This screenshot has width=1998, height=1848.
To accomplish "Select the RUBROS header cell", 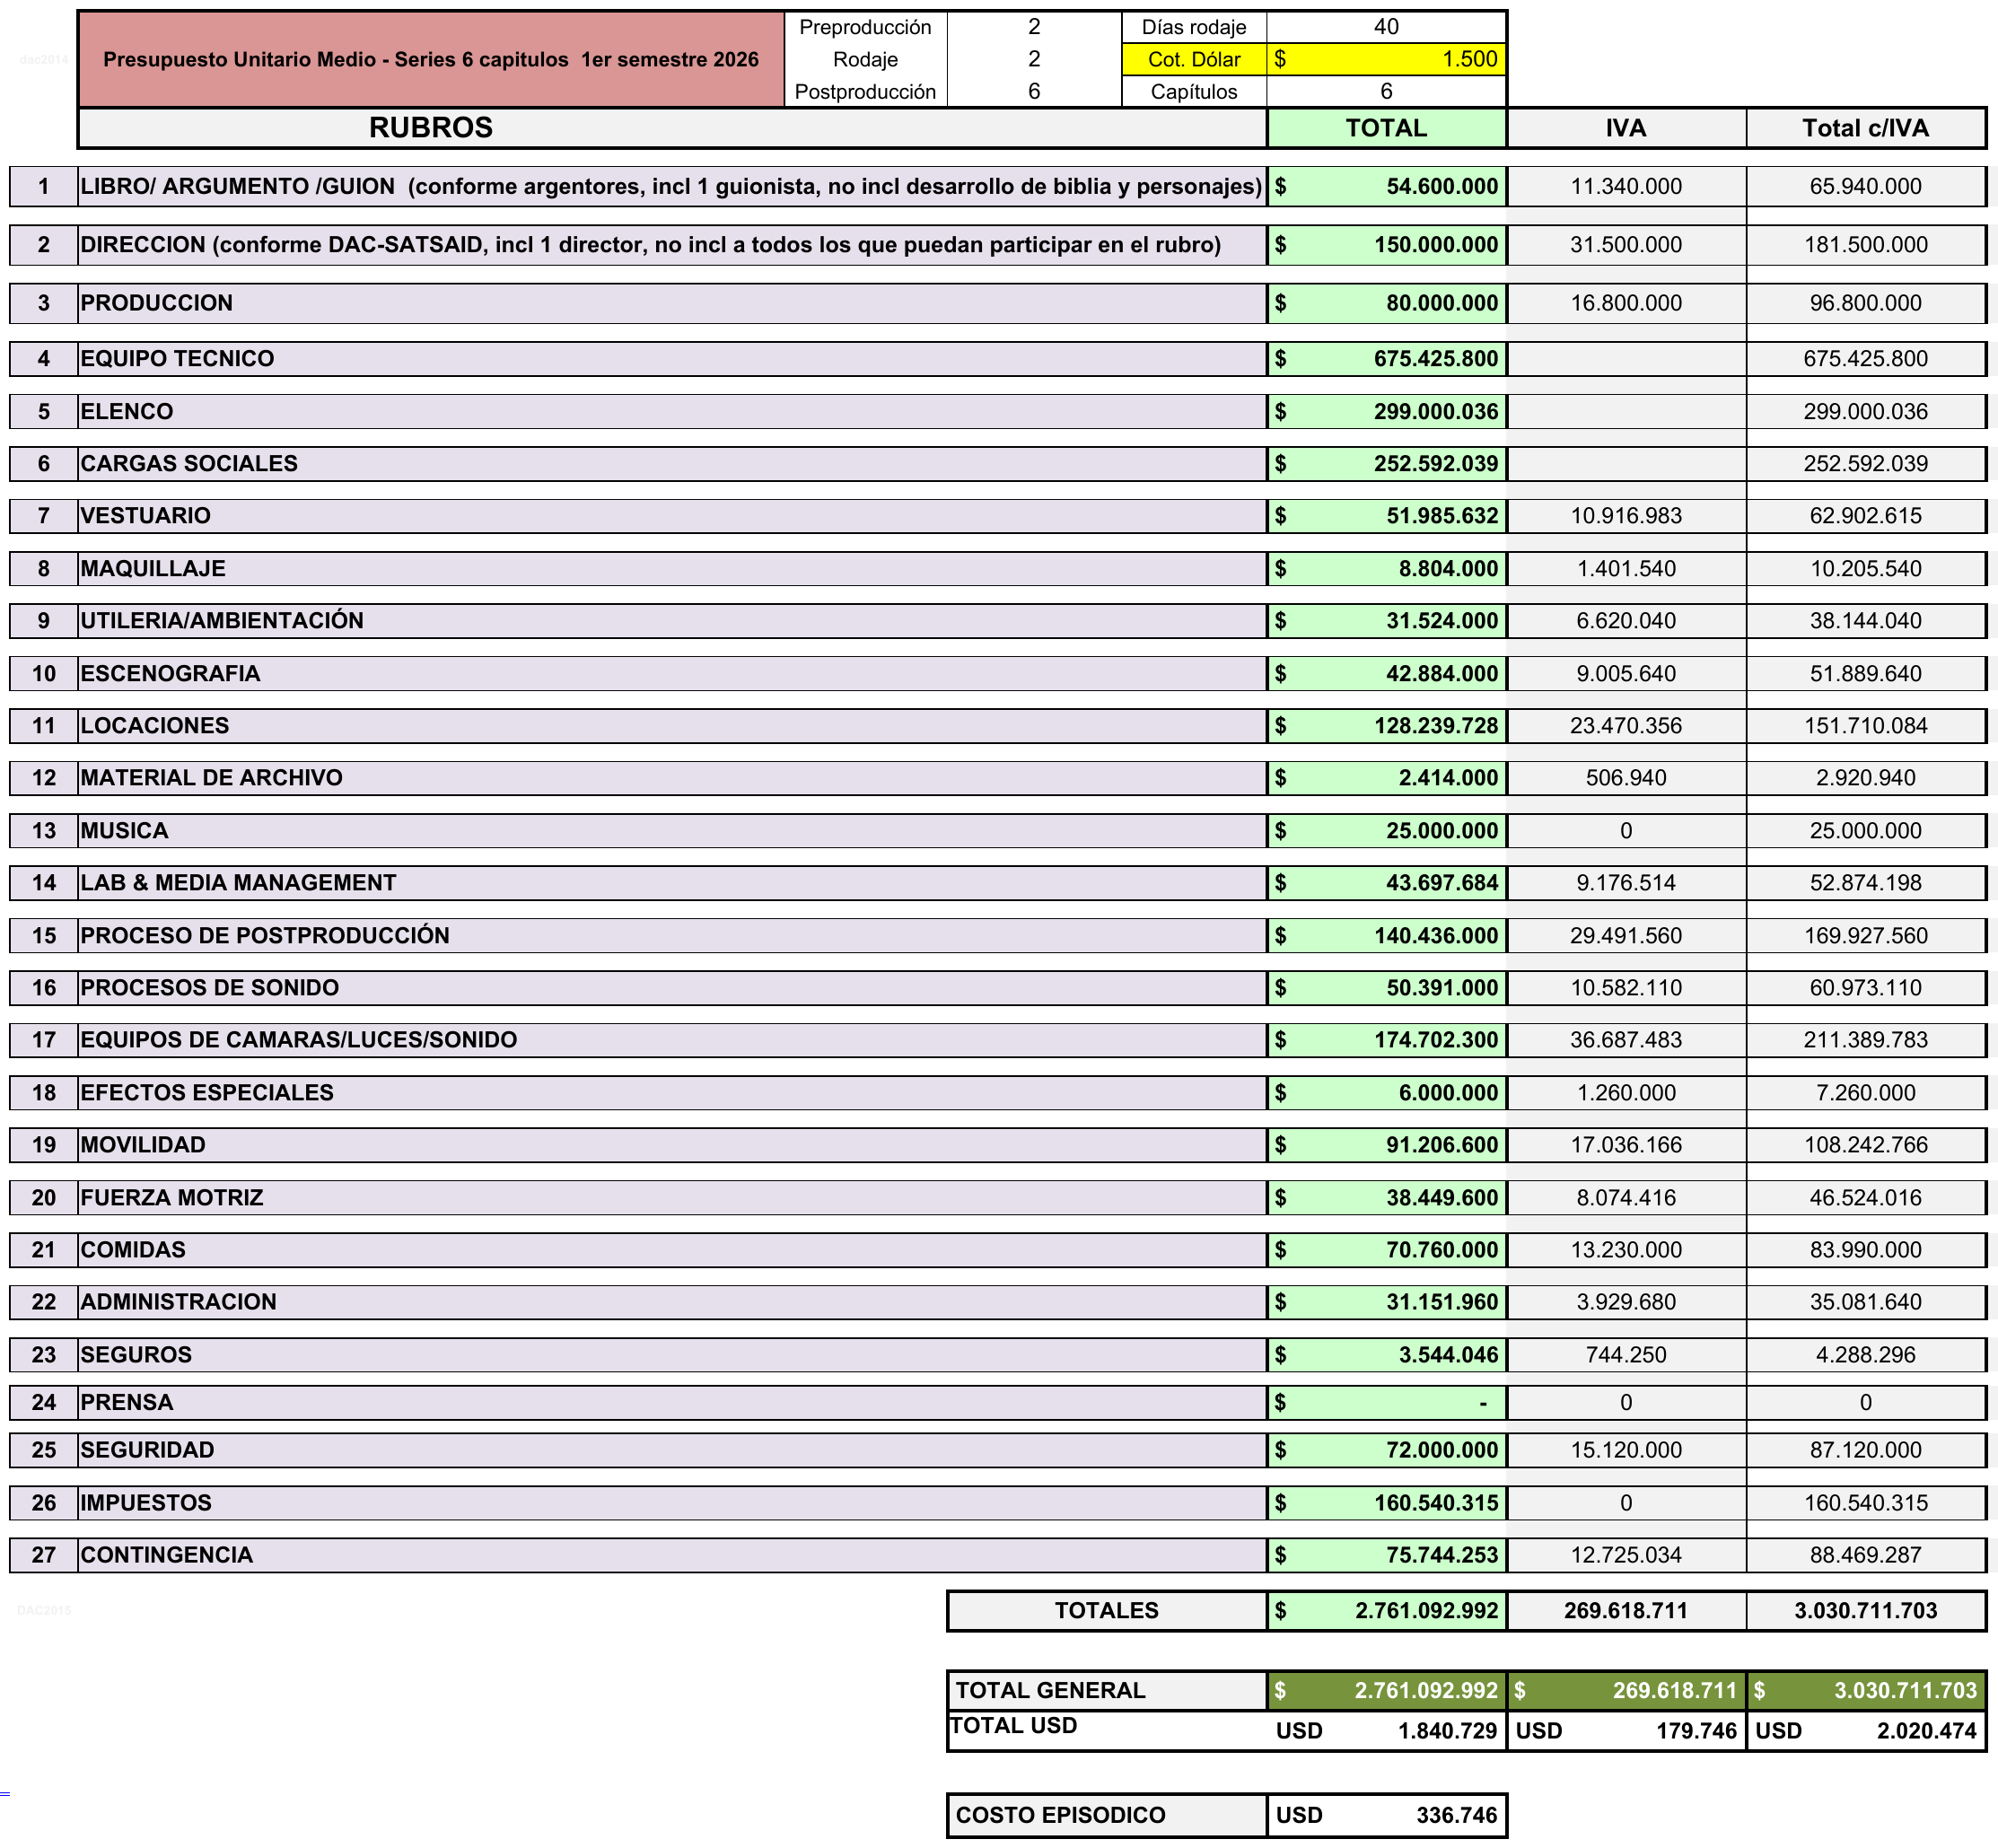I will (x=431, y=128).
